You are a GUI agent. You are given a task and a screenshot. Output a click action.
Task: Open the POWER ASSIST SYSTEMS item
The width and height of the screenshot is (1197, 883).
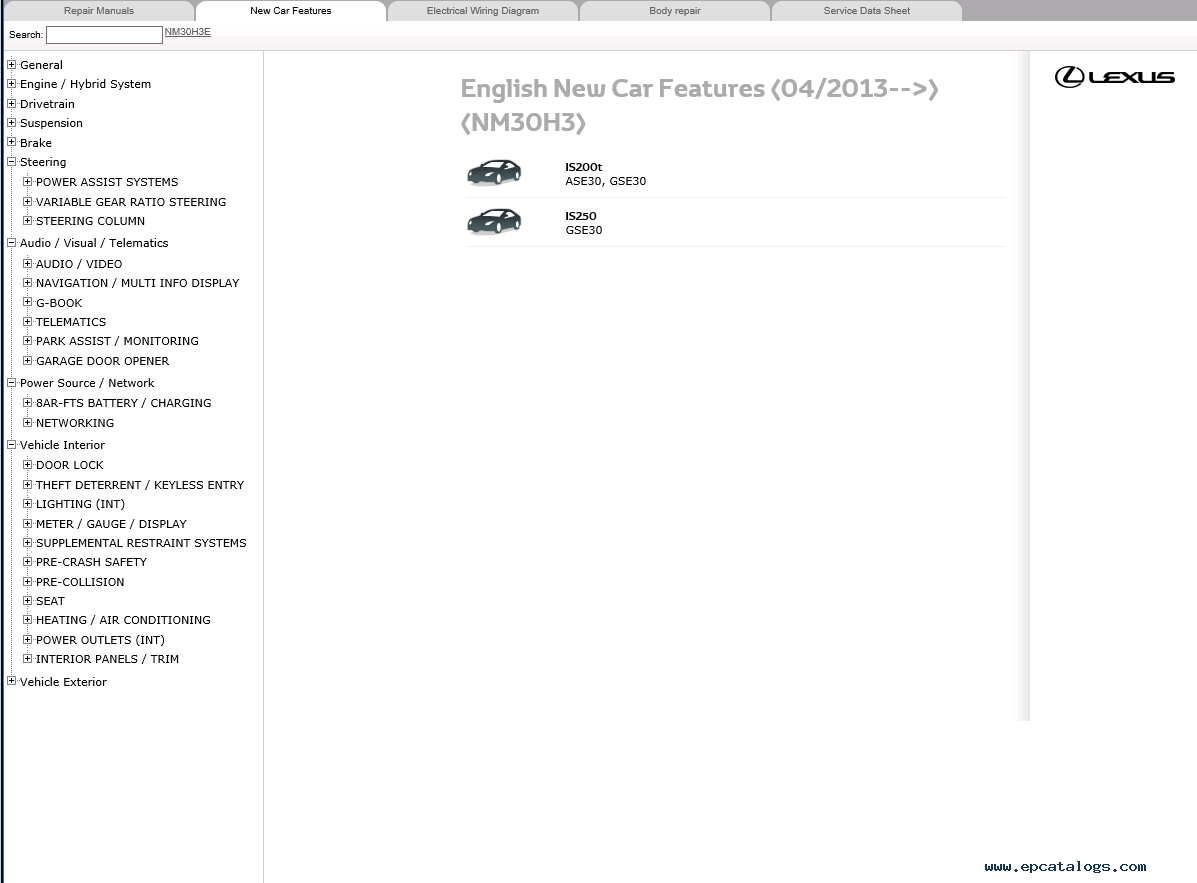click(107, 182)
